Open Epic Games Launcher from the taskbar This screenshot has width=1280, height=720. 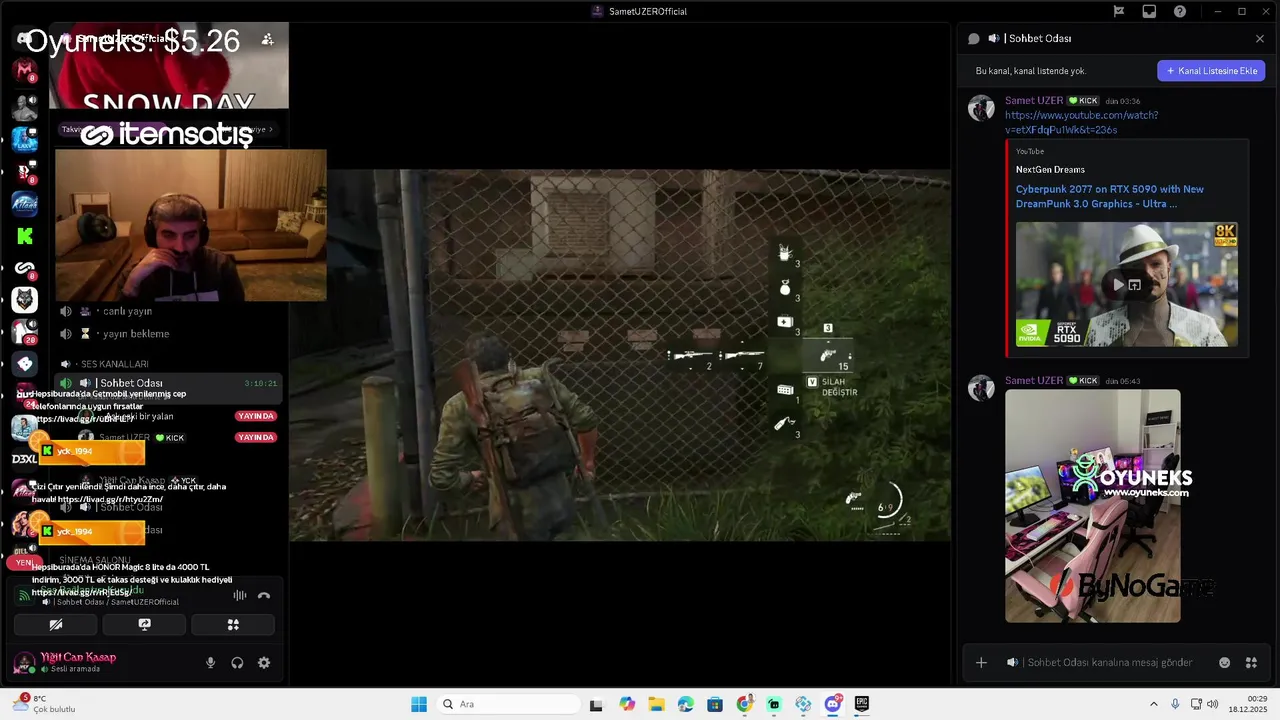click(x=862, y=704)
